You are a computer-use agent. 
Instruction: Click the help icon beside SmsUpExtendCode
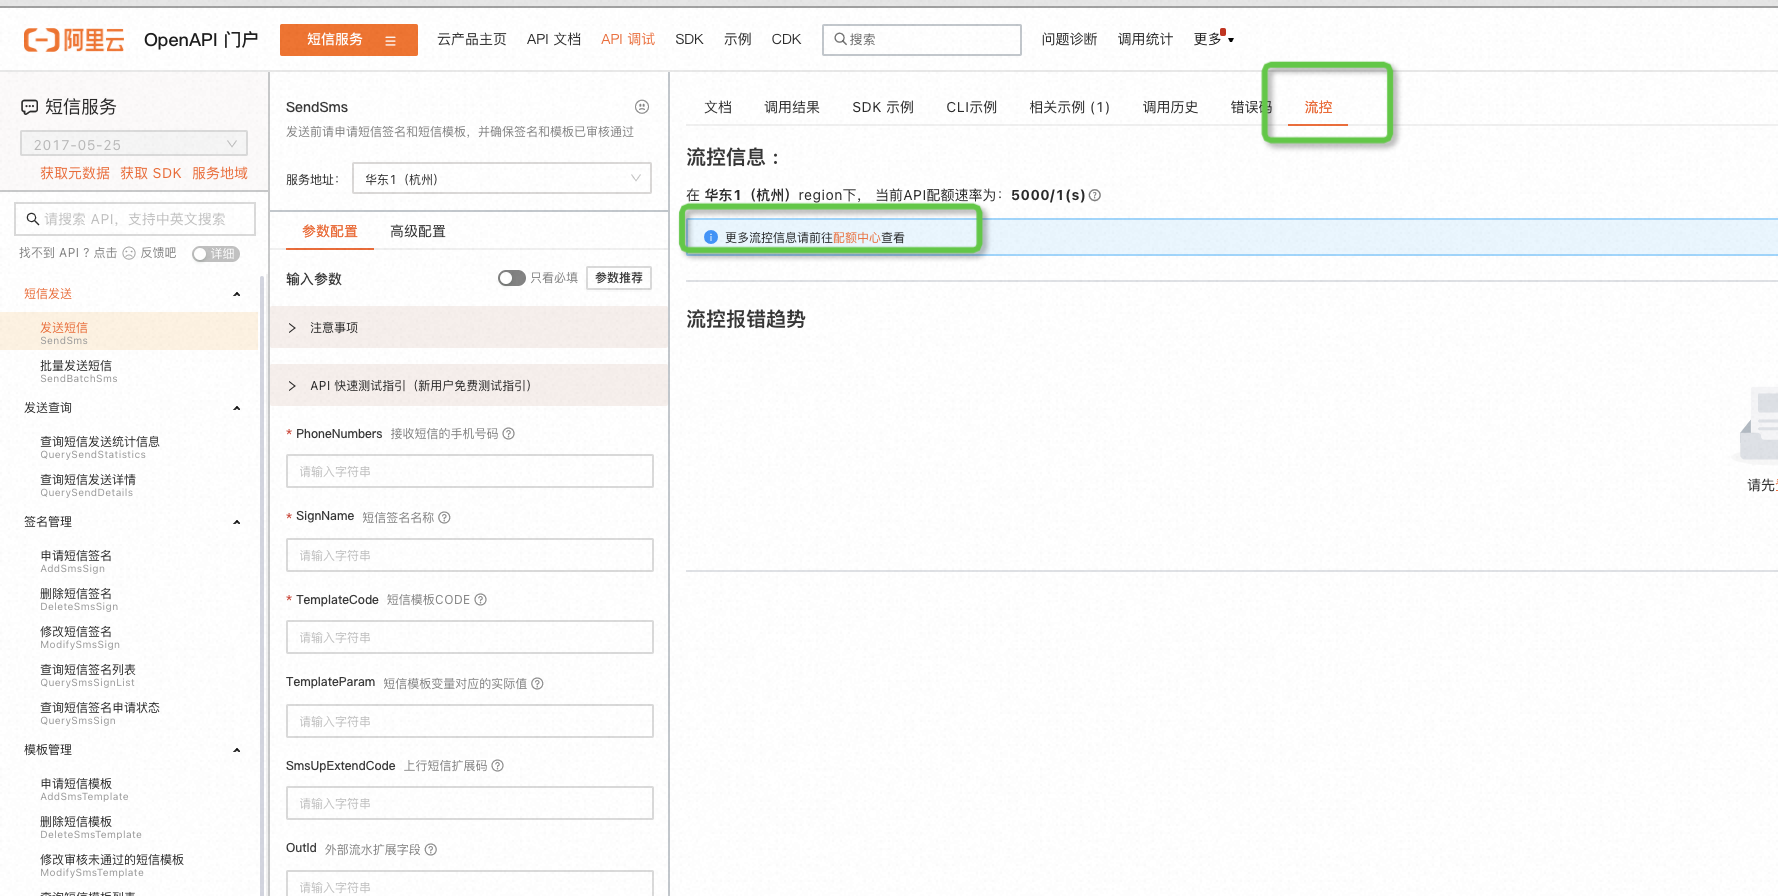[498, 766]
